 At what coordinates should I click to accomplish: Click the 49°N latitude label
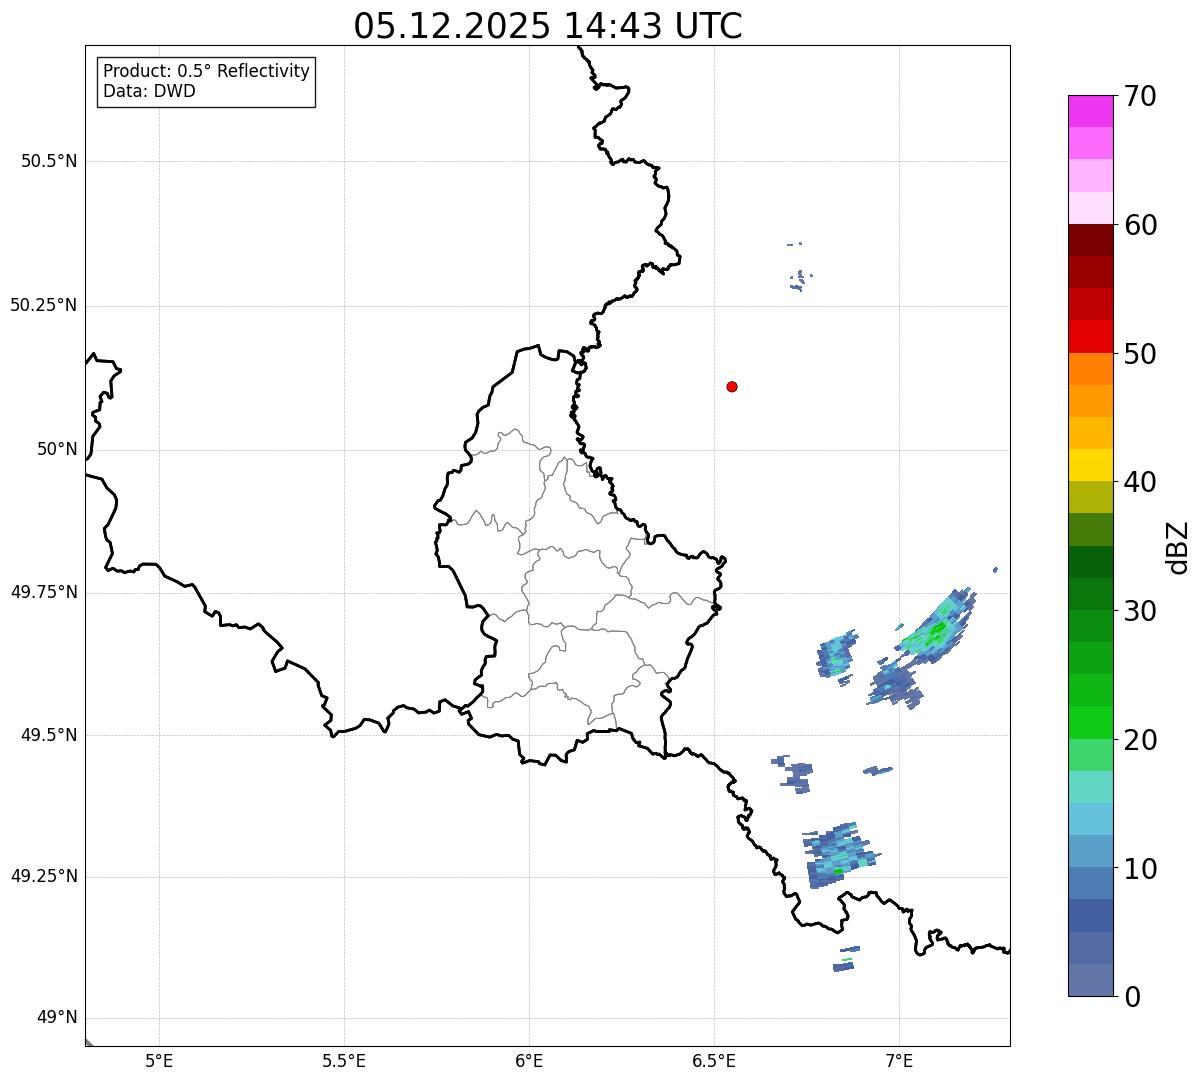pos(58,1018)
